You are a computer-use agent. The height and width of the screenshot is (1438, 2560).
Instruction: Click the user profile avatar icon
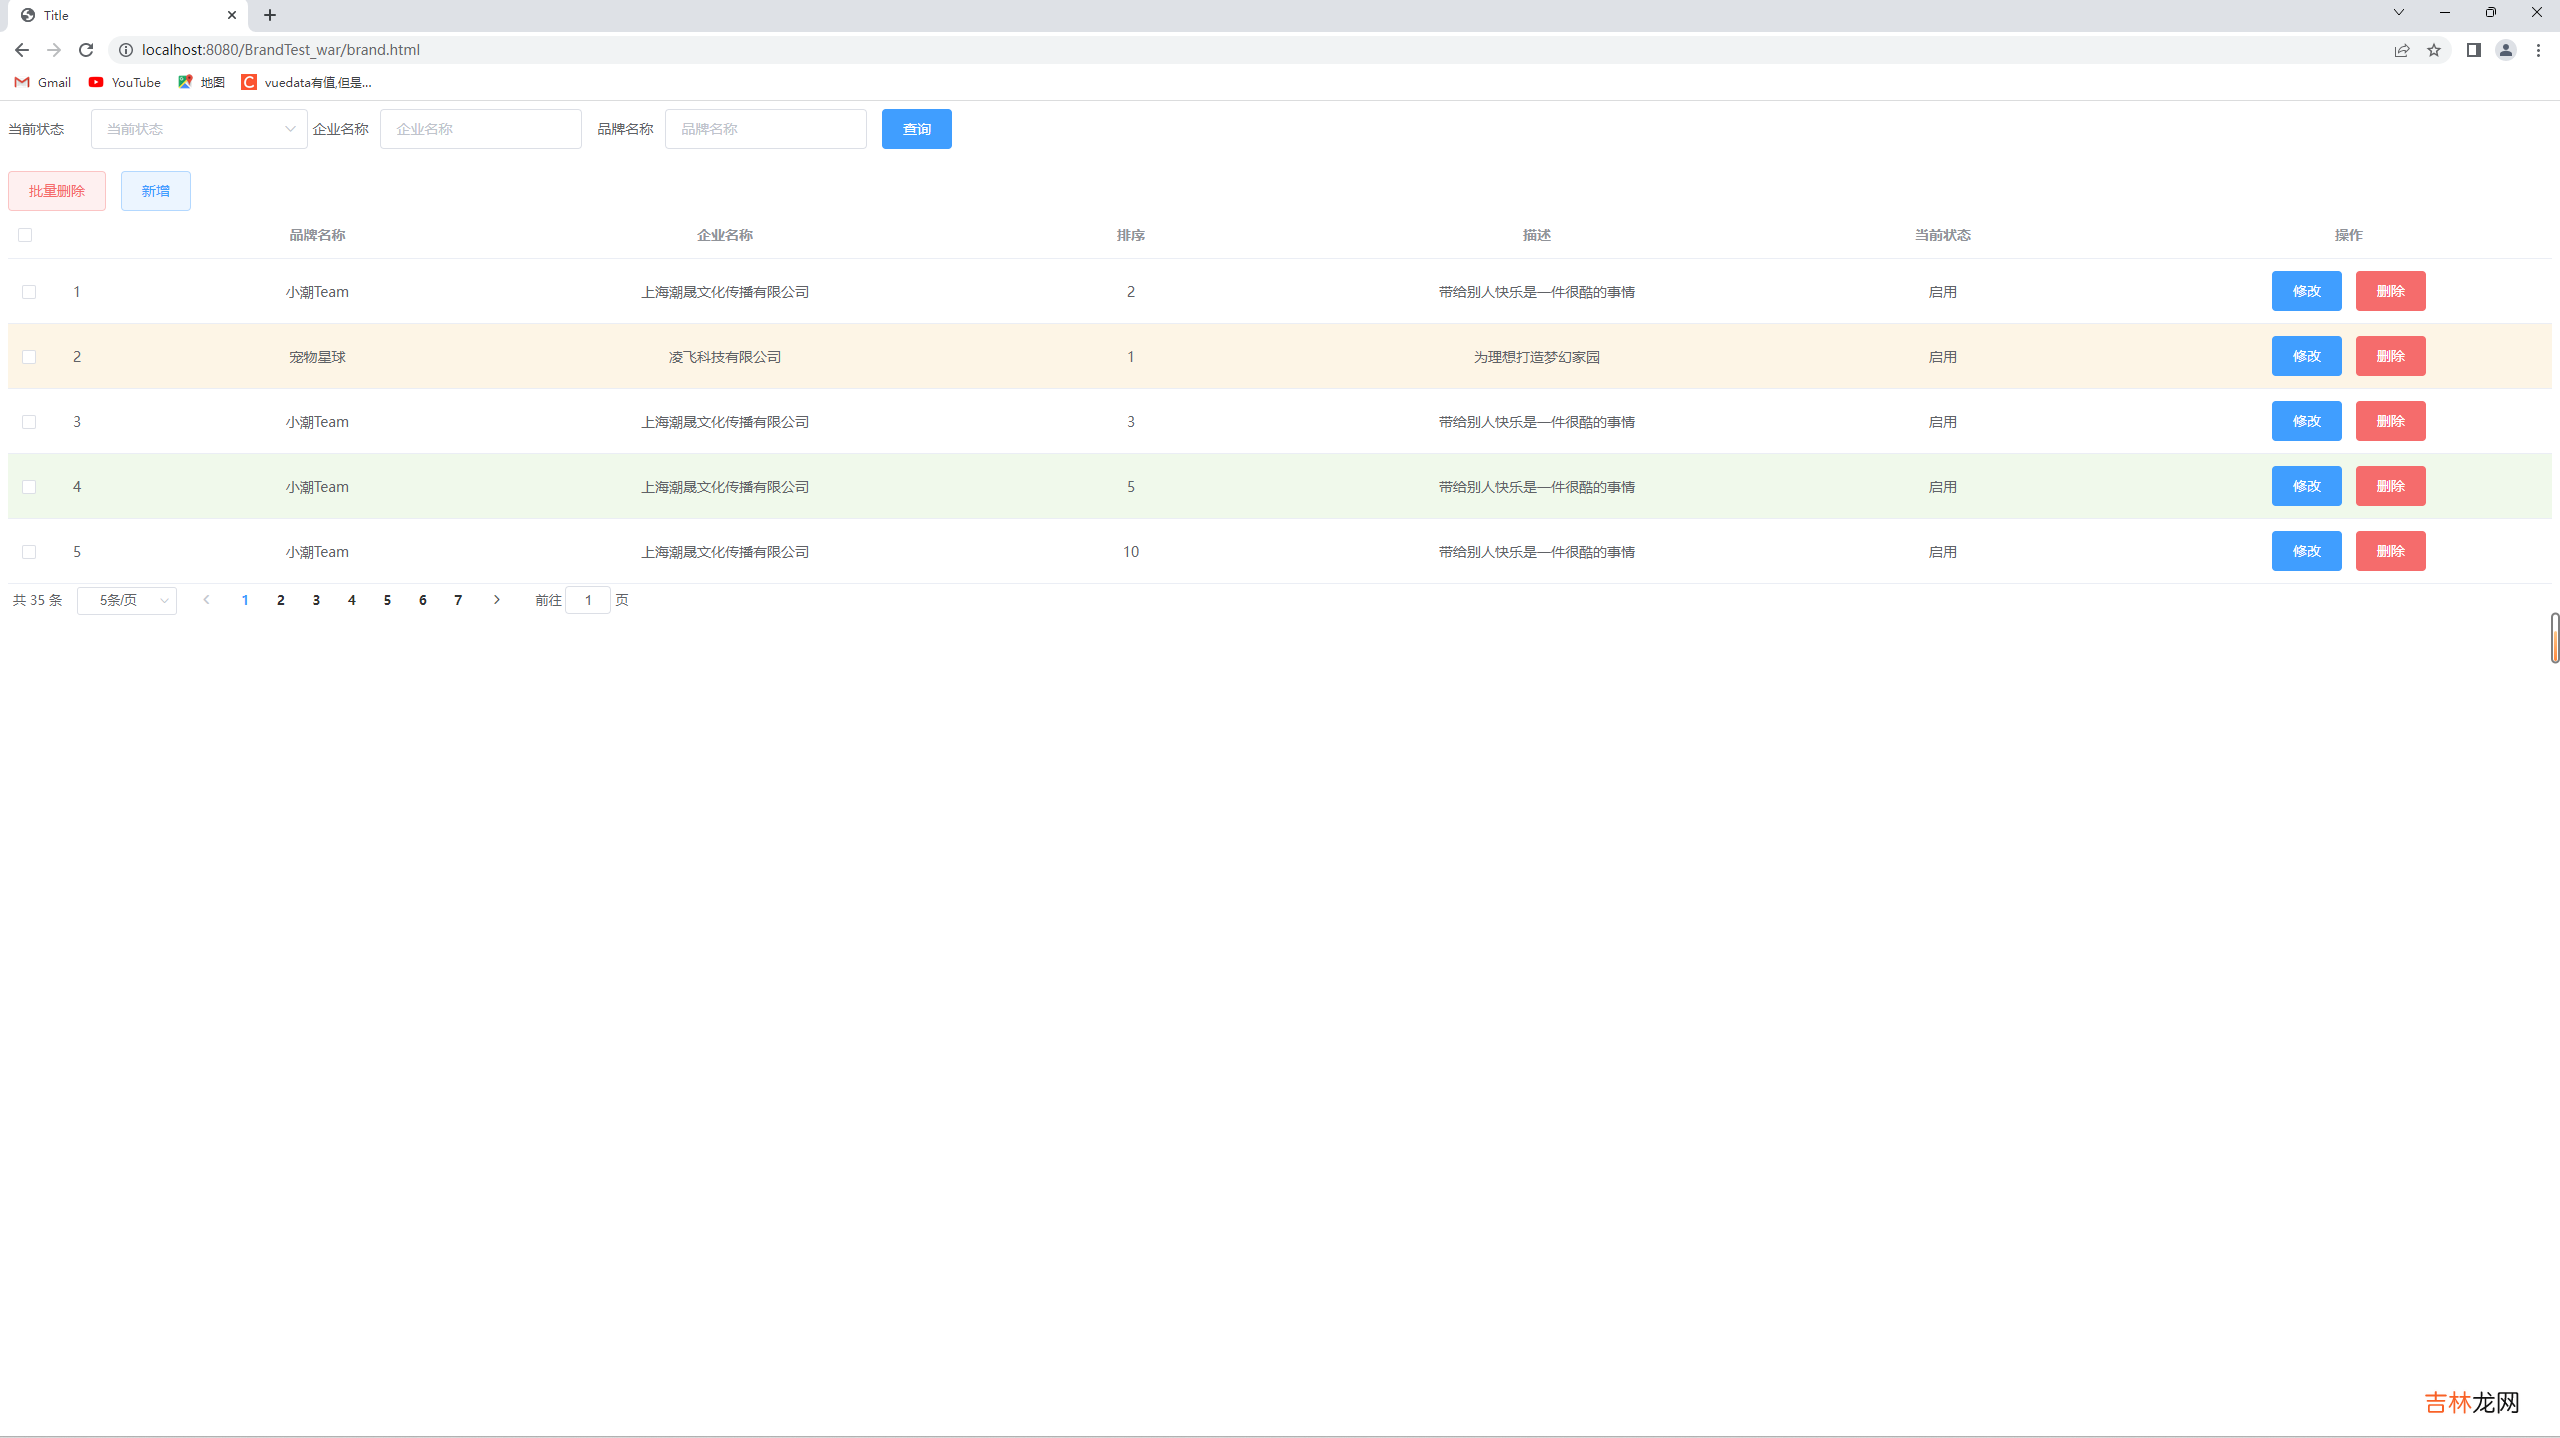coord(2506,50)
